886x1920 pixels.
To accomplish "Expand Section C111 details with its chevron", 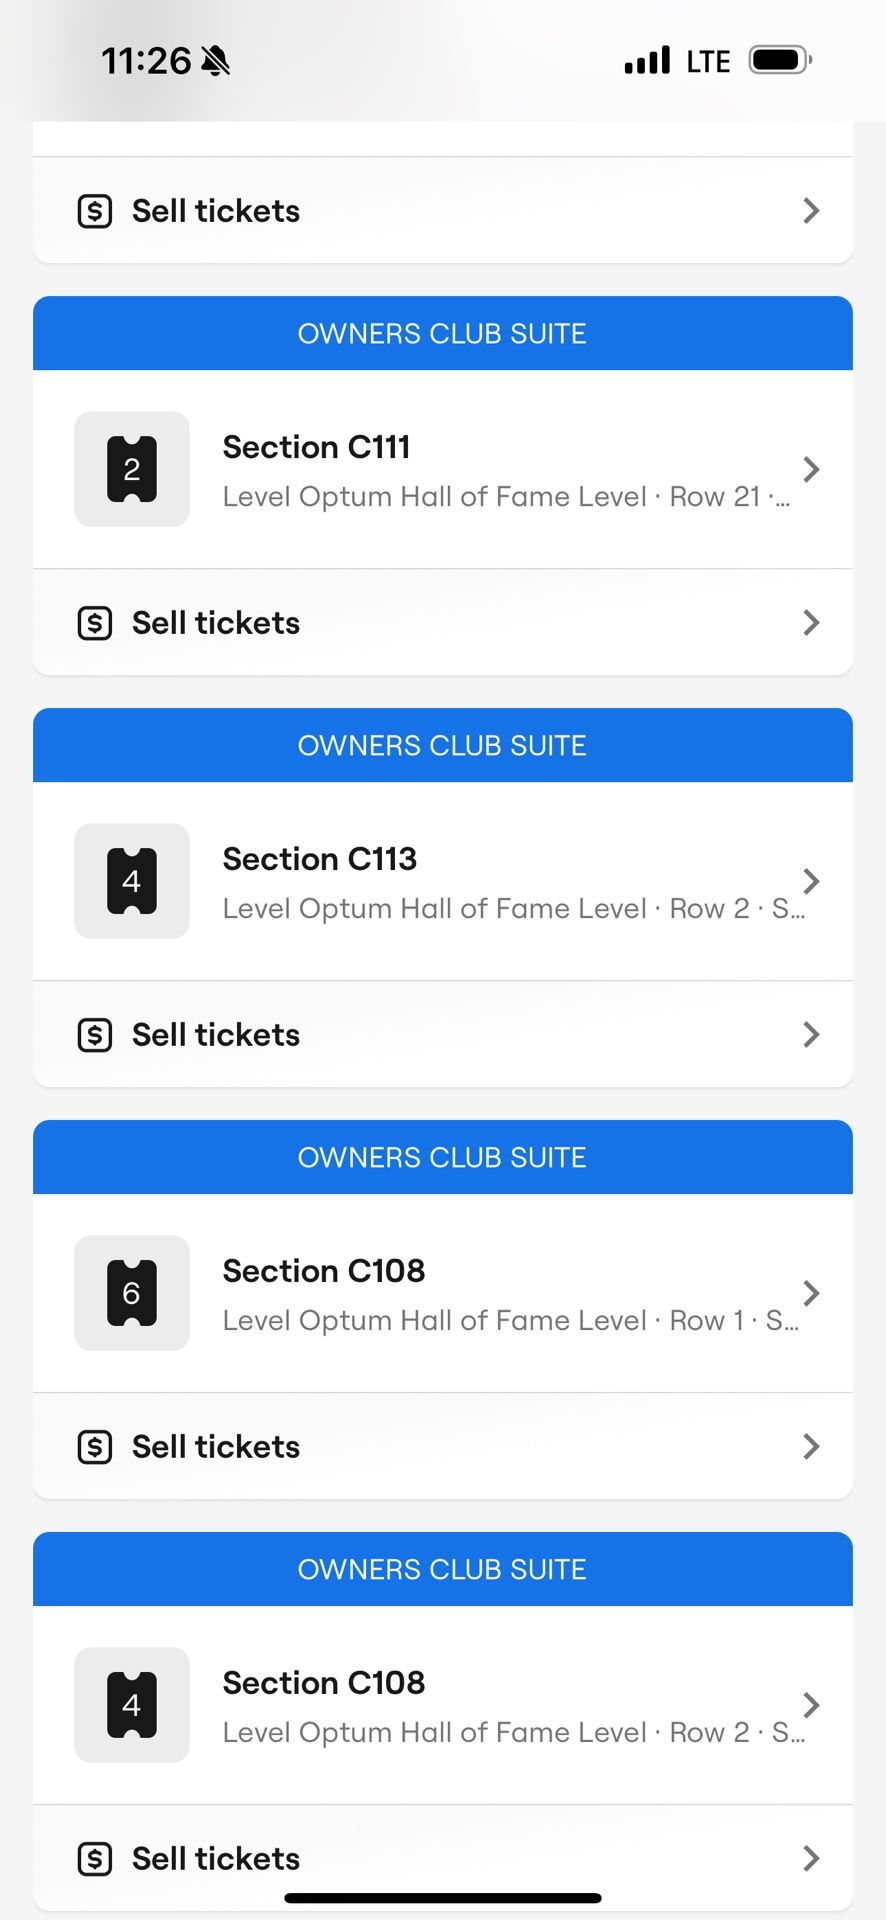I will (811, 469).
